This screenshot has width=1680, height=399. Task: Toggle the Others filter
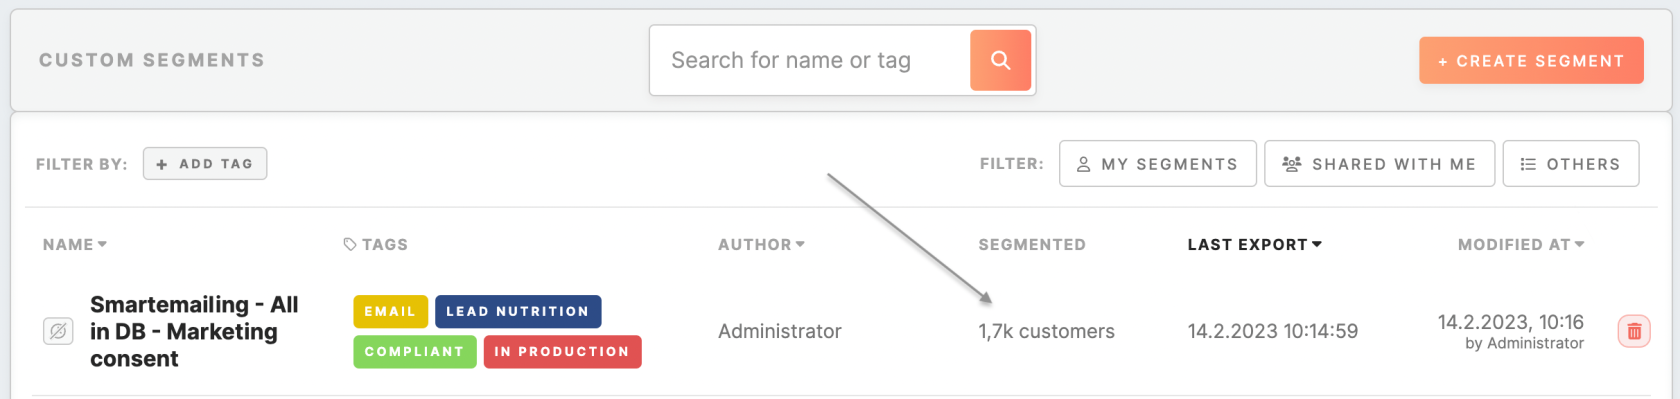(1571, 164)
